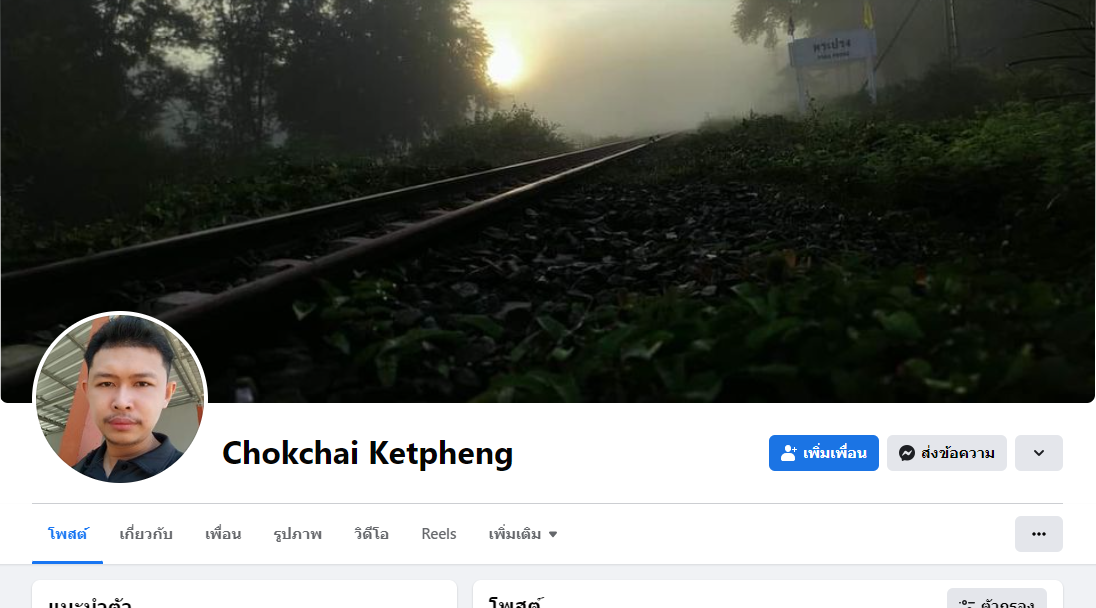Viewport: 1096px width, 608px height.
Task: Click the filter sliders icon beside ตัวกรอง
Action: [x=967, y=604]
